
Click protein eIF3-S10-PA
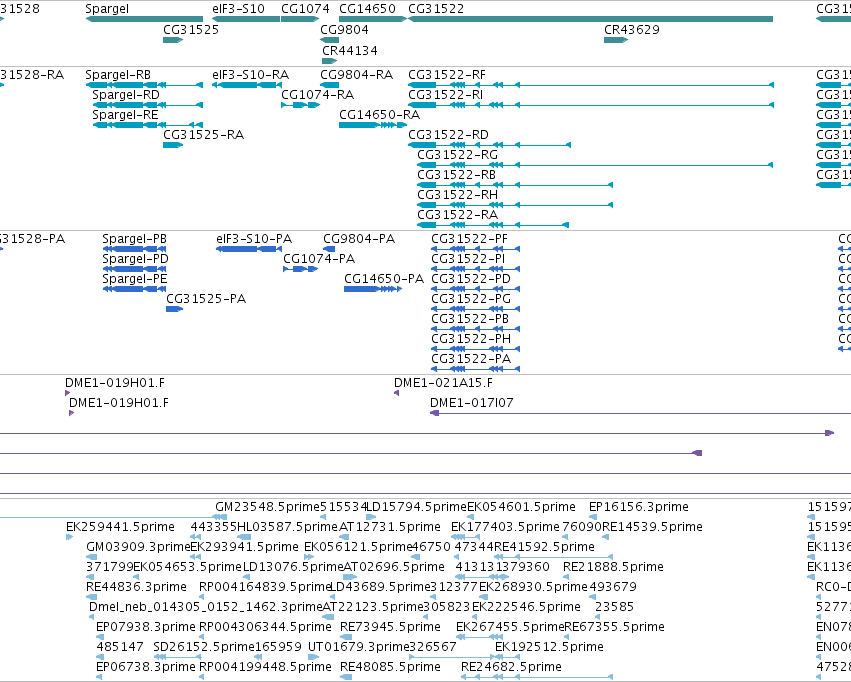click(x=253, y=239)
